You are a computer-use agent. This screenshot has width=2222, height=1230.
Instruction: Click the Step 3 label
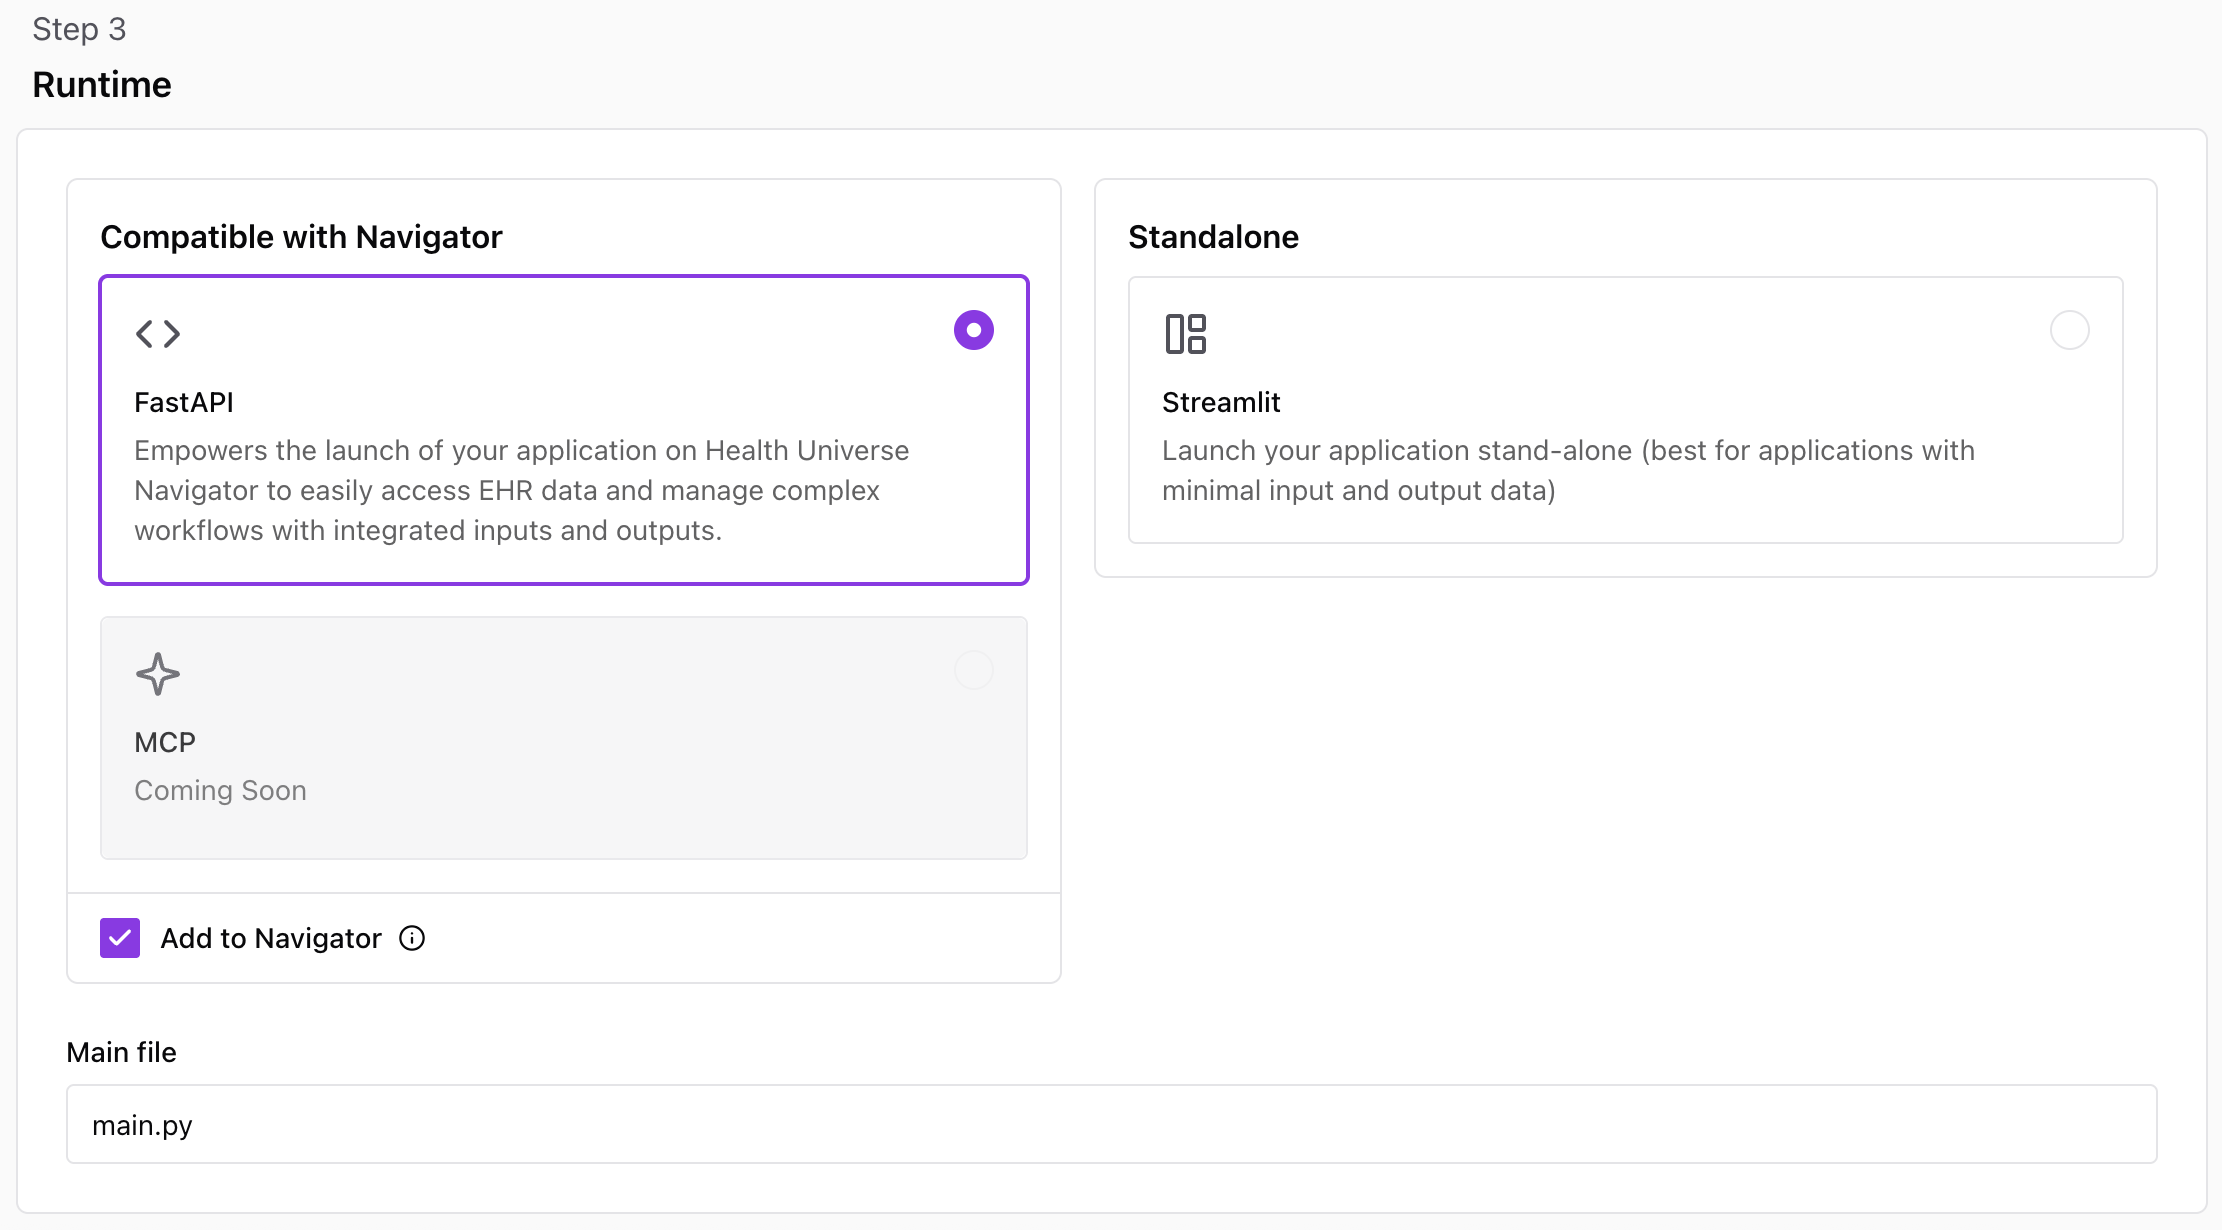pos(79,29)
